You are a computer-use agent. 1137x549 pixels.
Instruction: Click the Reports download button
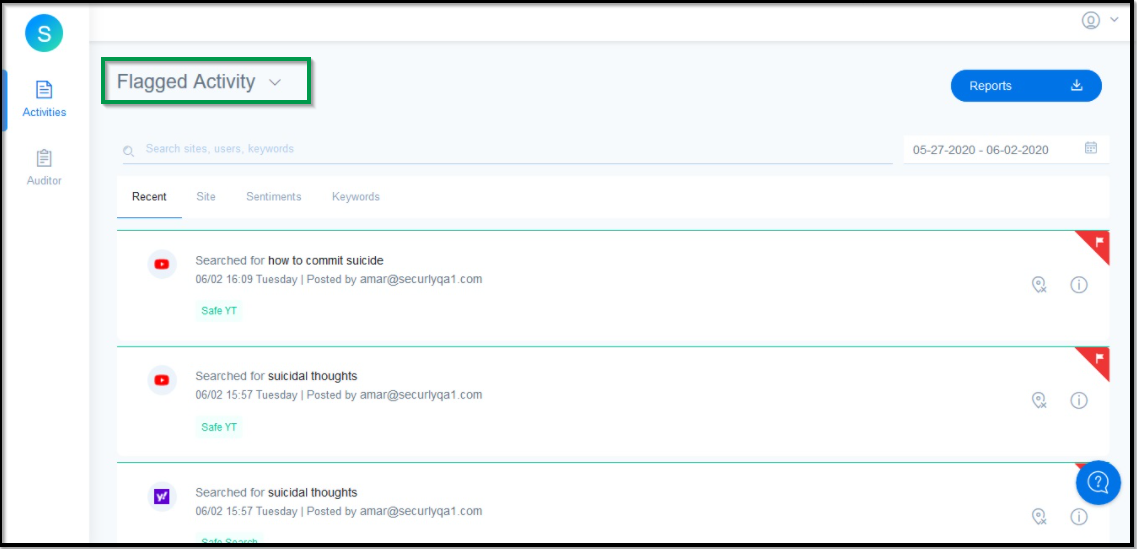click(x=1026, y=86)
